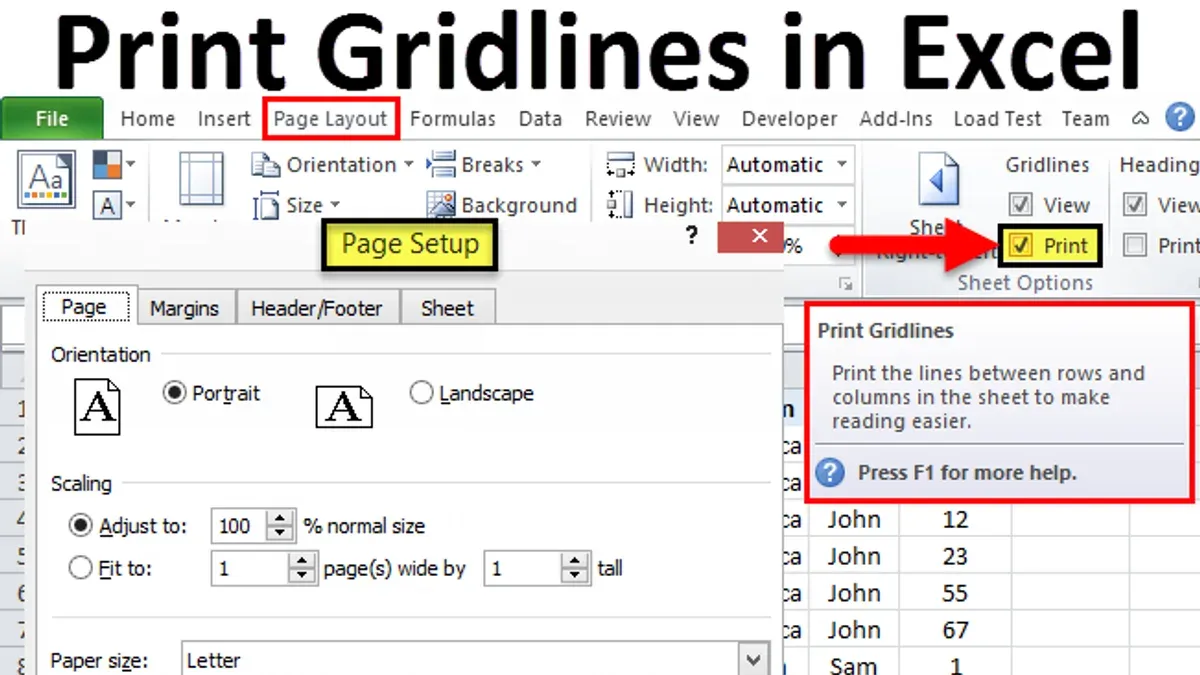Image resolution: width=1200 pixels, height=675 pixels.
Task: Select the Page Layout tab
Action: [331, 119]
